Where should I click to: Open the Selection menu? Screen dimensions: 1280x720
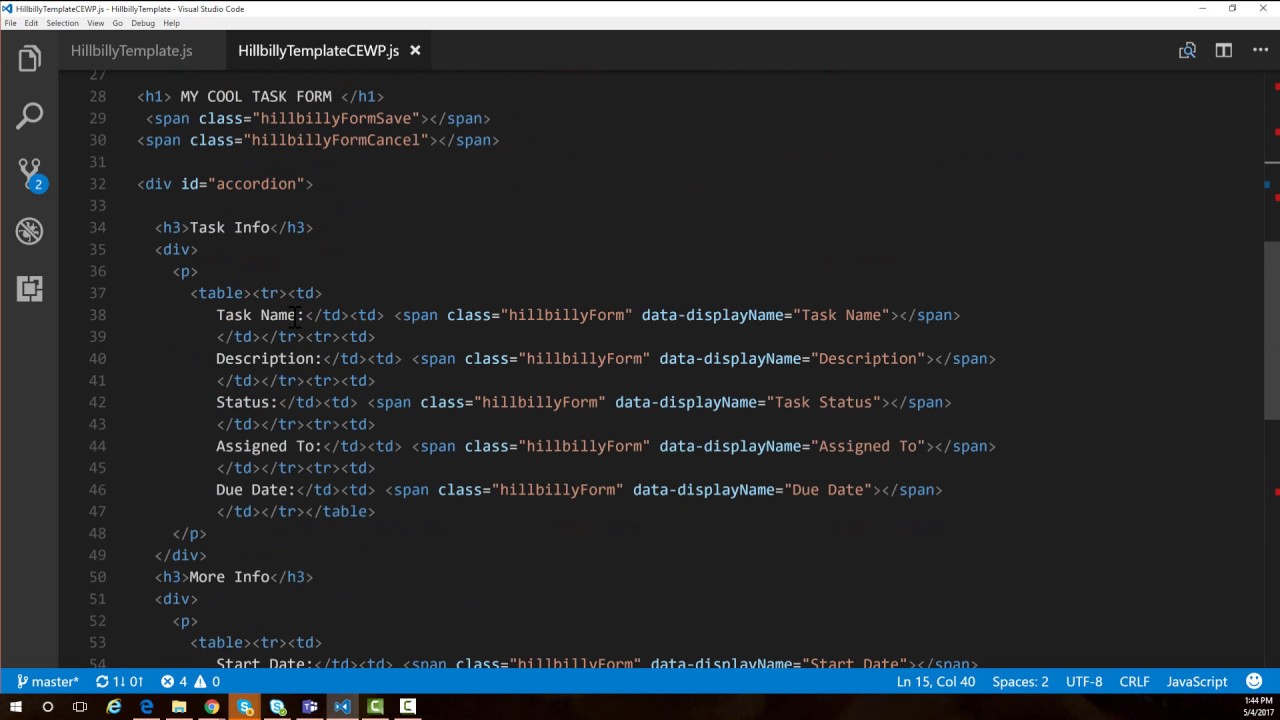coord(62,23)
